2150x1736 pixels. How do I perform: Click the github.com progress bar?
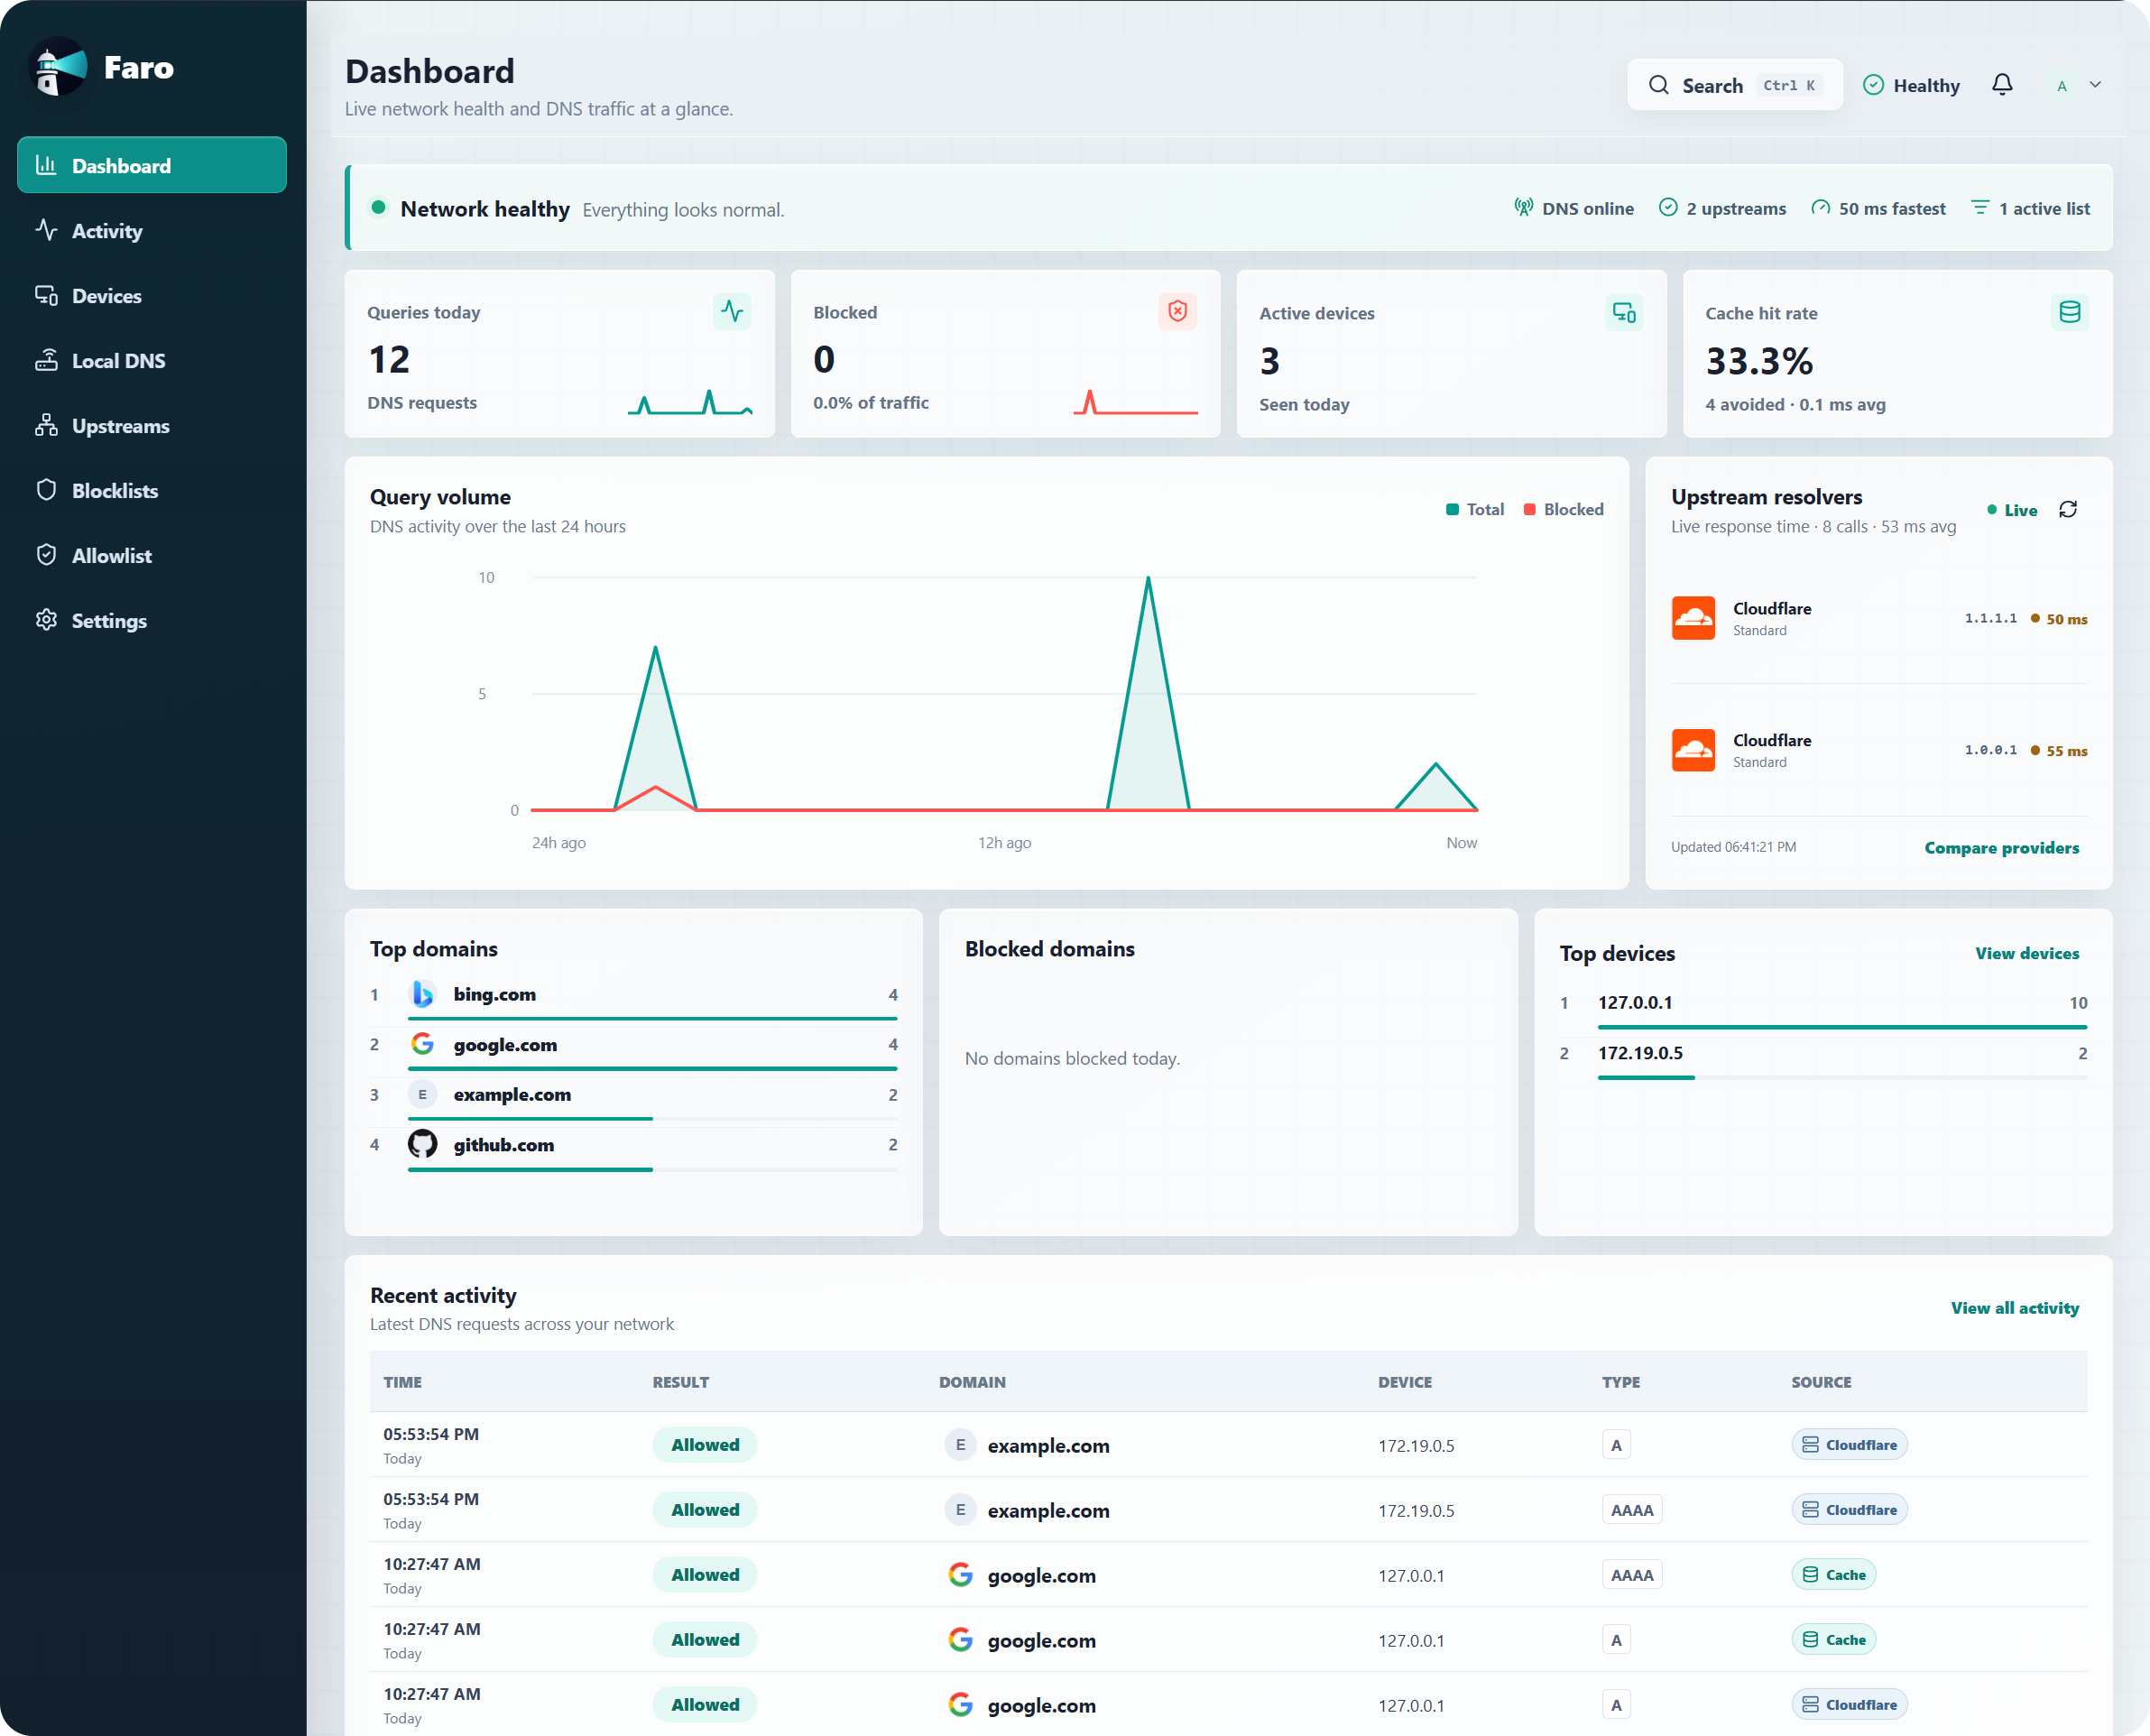pos(652,1169)
